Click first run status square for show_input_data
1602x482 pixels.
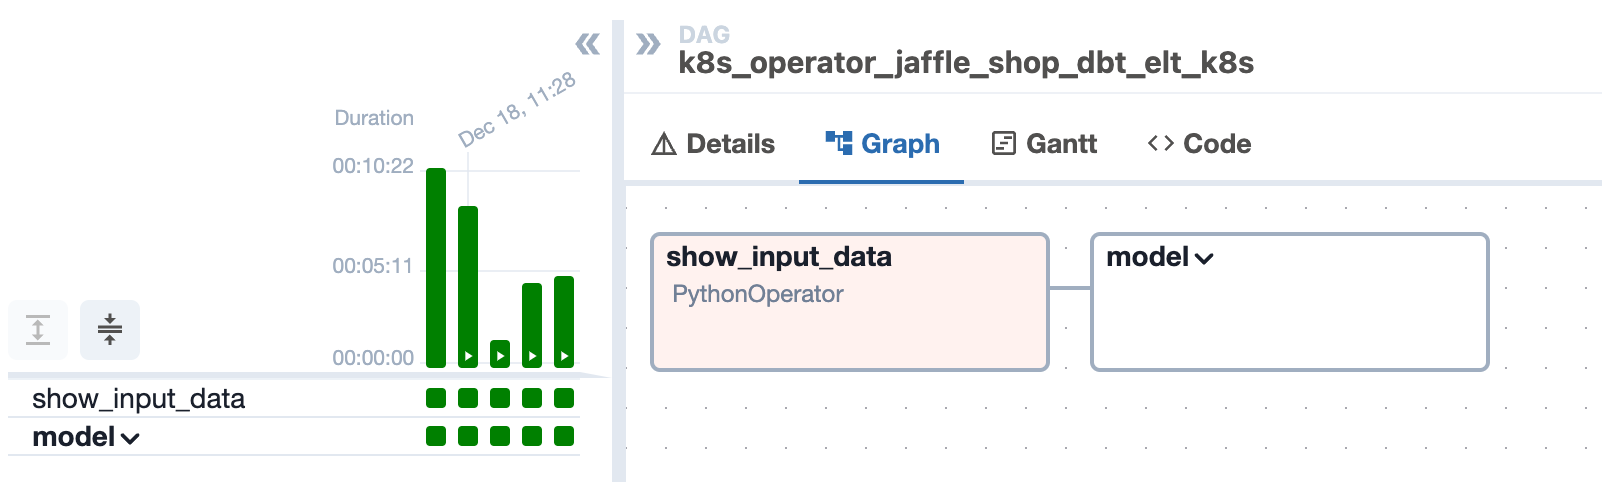(x=436, y=398)
